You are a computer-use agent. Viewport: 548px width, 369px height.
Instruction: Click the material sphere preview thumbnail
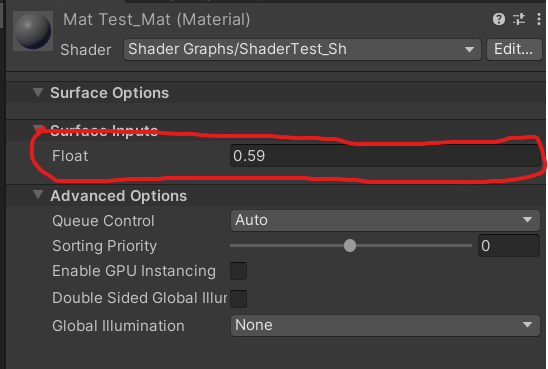[x=33, y=31]
